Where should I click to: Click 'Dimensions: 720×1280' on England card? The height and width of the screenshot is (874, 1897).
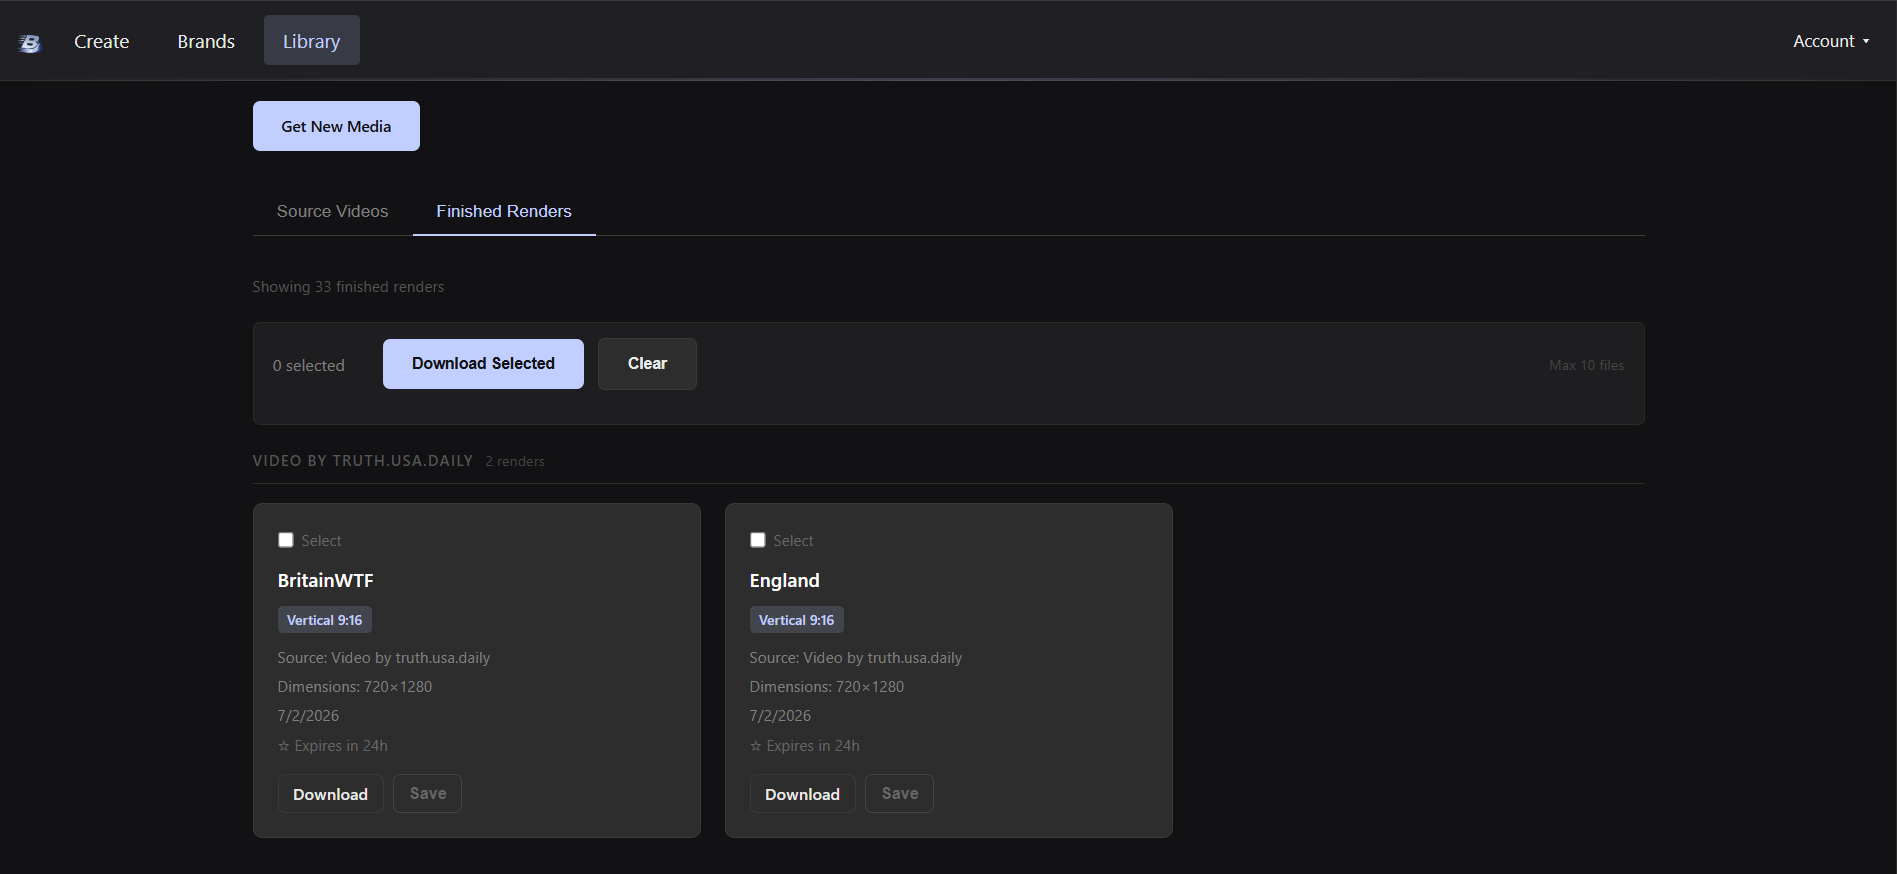pos(827,687)
